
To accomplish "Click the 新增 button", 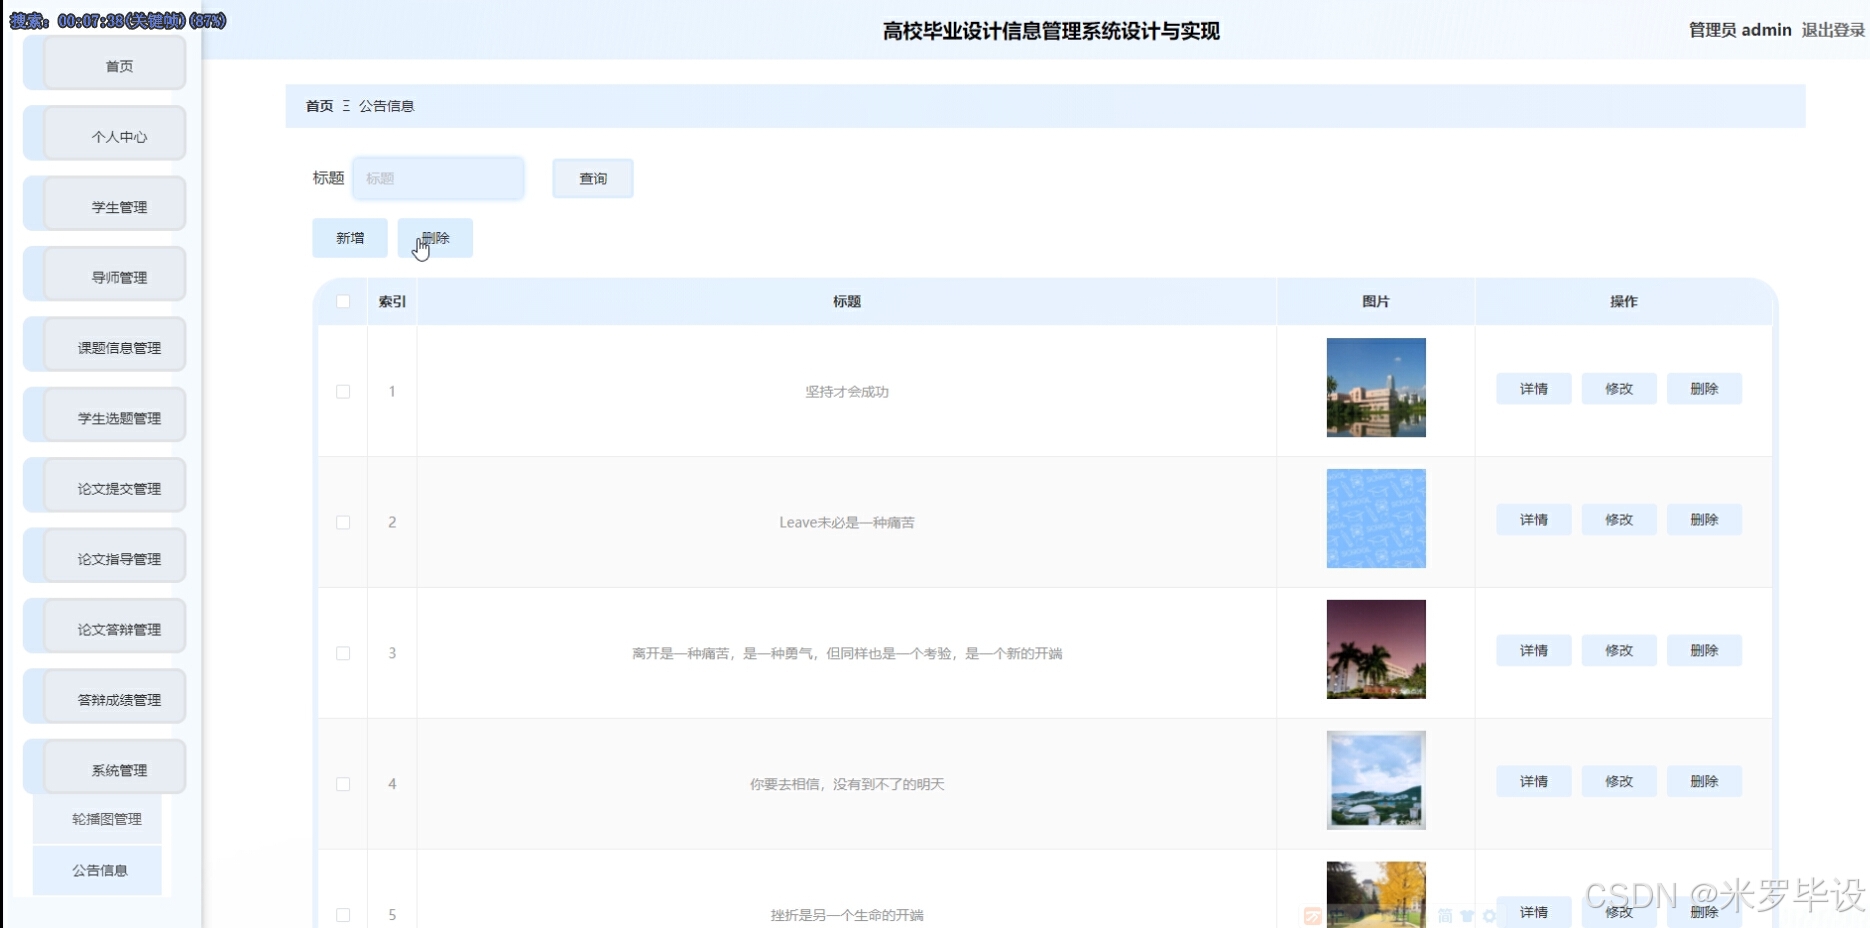I will click(x=350, y=238).
